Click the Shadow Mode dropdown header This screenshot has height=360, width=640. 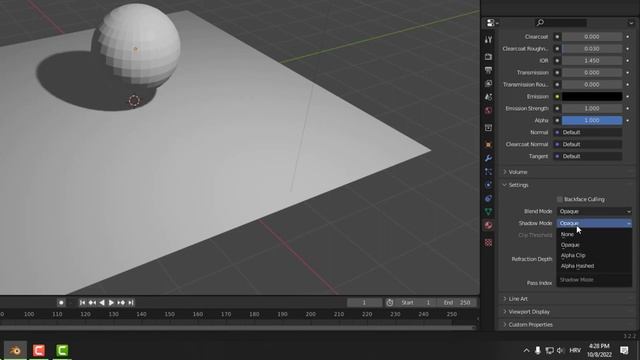[x=594, y=223]
